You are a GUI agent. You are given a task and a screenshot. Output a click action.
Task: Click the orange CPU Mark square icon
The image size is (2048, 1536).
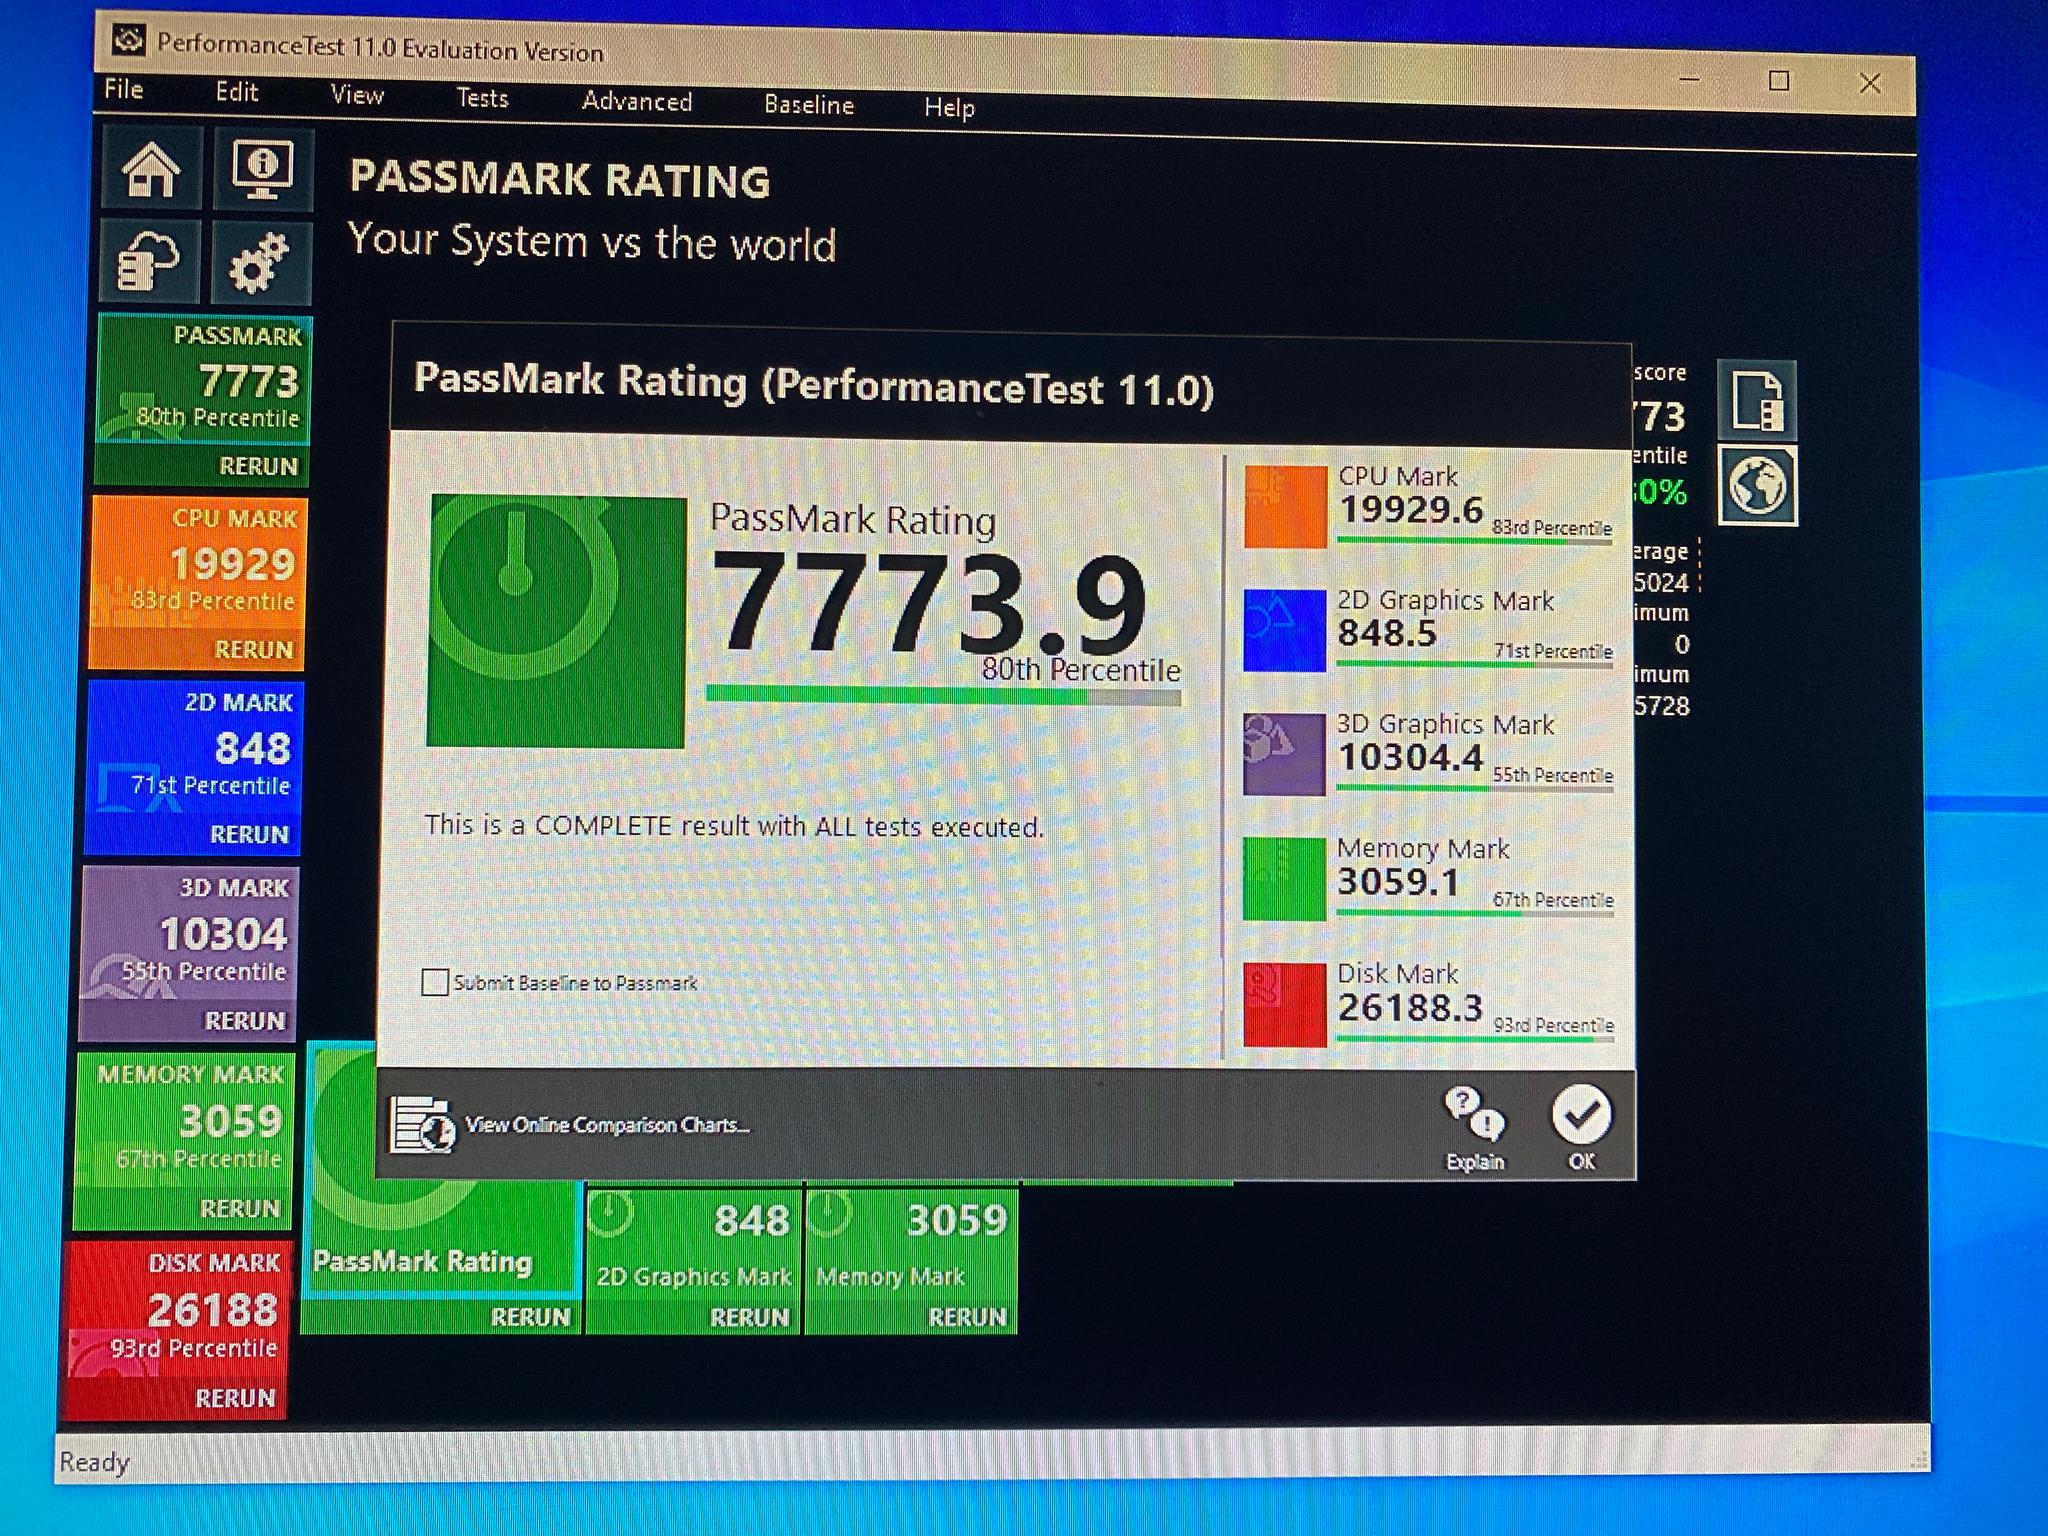point(1286,507)
